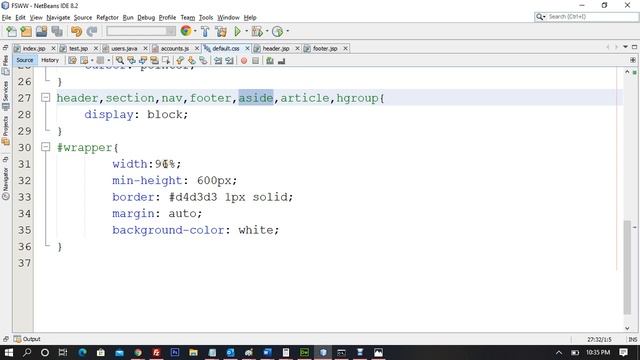Open the Tools menu
Image resolution: width=640 pixels, height=360 pixels.
[x=206, y=18]
